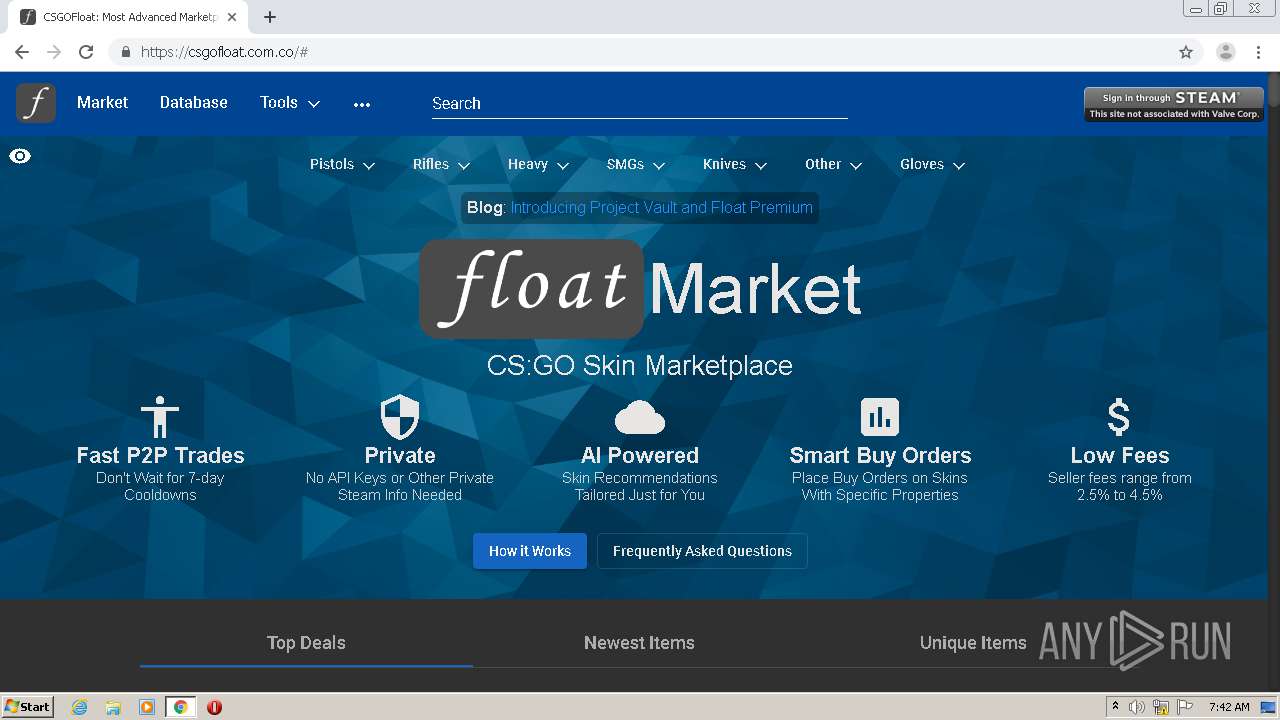Open Frequently Asked Questions

[702, 551]
